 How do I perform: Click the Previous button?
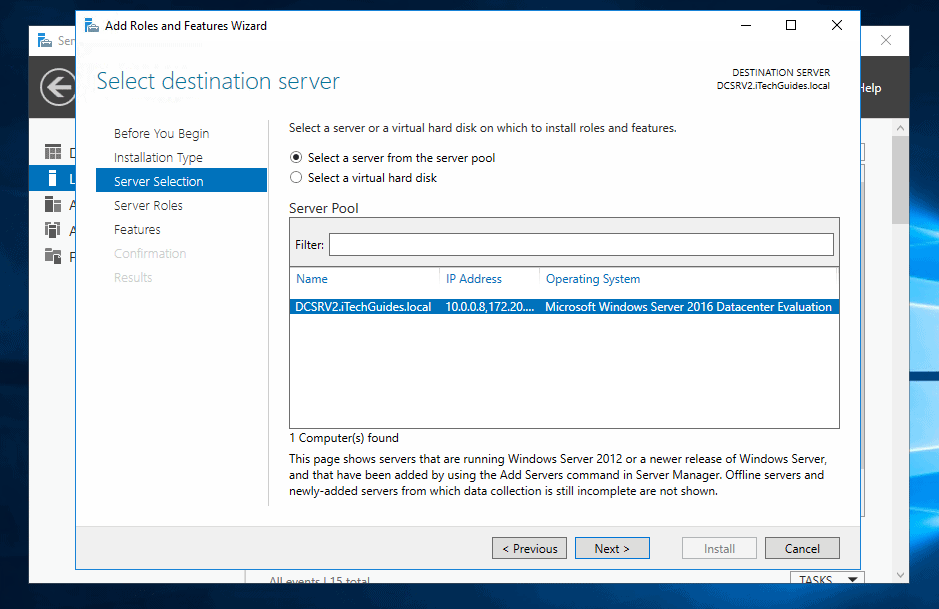[x=529, y=548]
